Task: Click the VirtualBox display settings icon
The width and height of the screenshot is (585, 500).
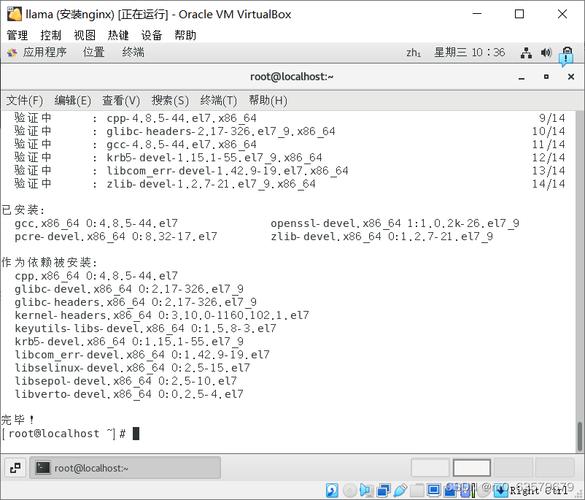Action: [x=434, y=490]
